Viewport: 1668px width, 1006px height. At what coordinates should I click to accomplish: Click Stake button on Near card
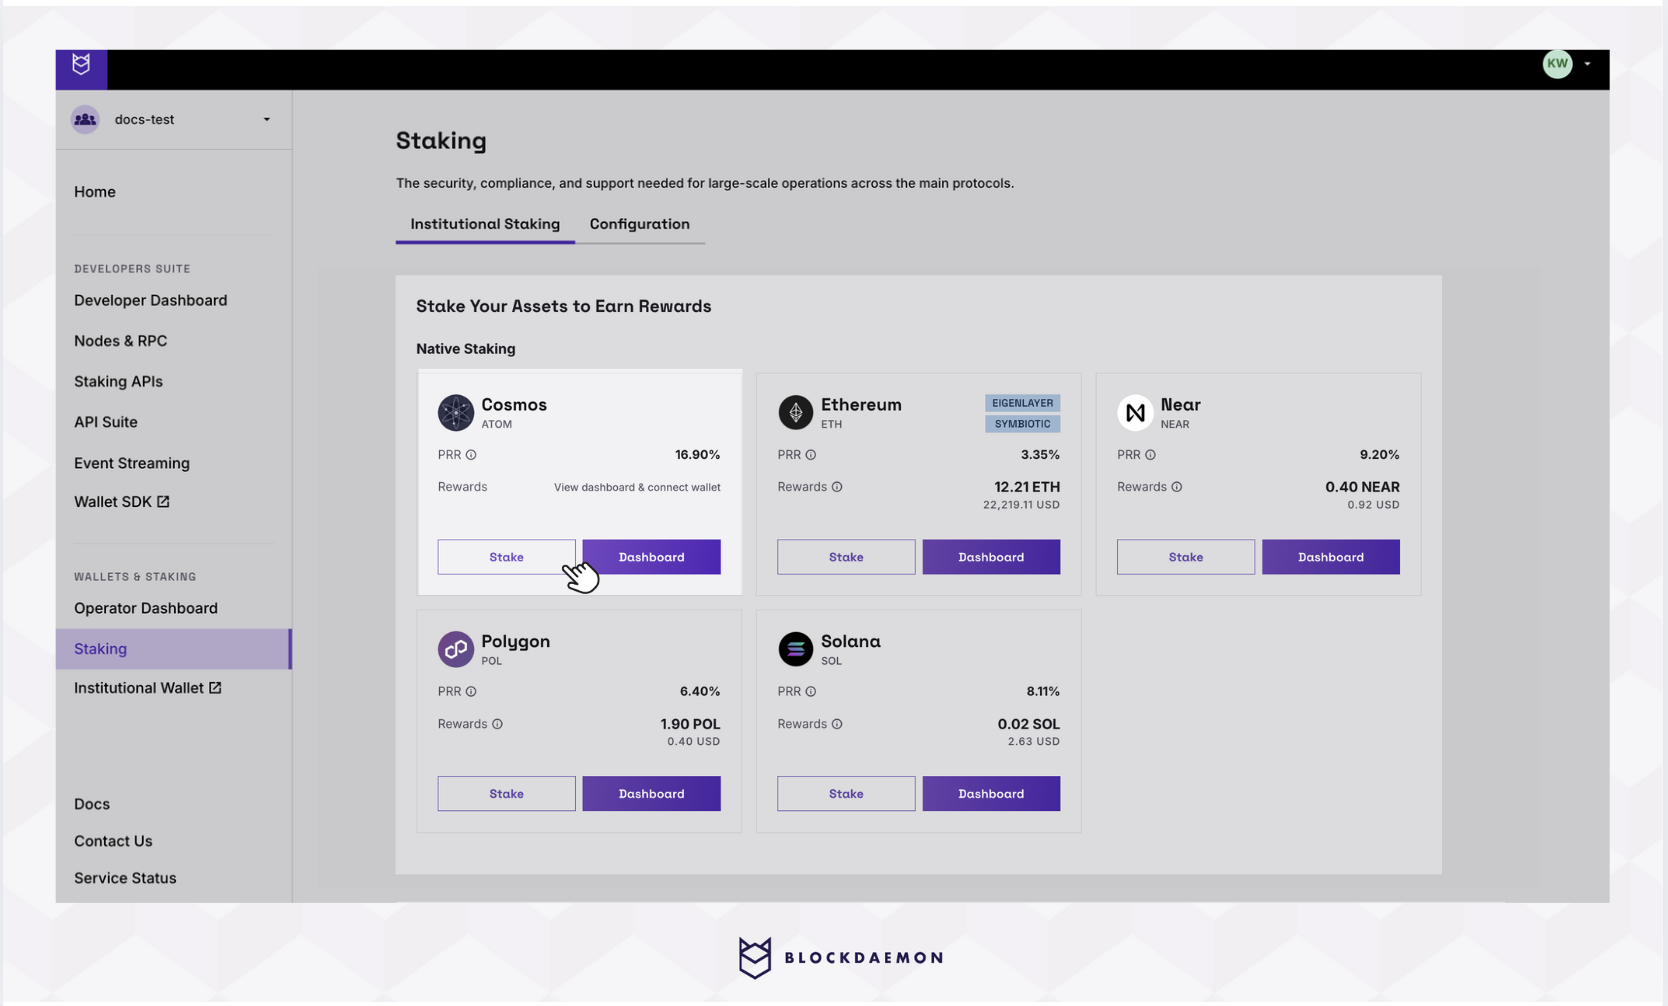(x=1186, y=557)
